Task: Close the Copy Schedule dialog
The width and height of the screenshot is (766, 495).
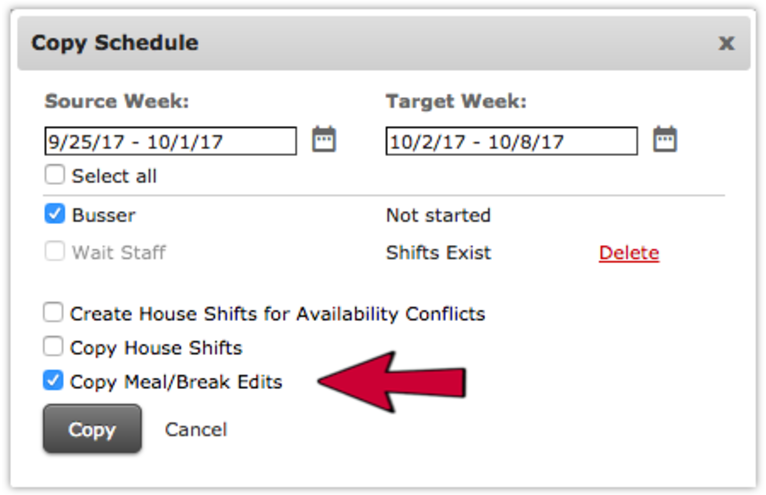Action: click(726, 43)
